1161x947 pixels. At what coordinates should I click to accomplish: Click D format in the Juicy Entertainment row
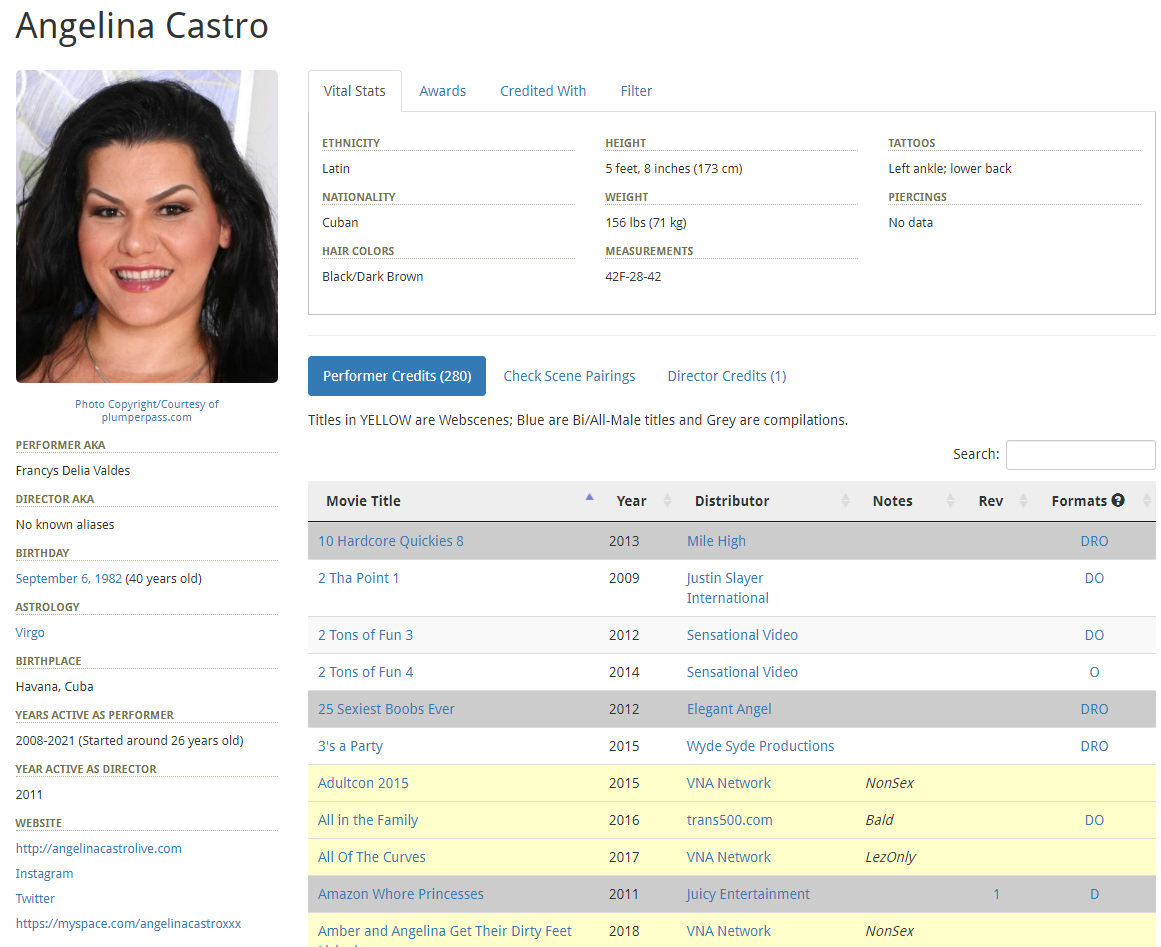(x=1094, y=894)
